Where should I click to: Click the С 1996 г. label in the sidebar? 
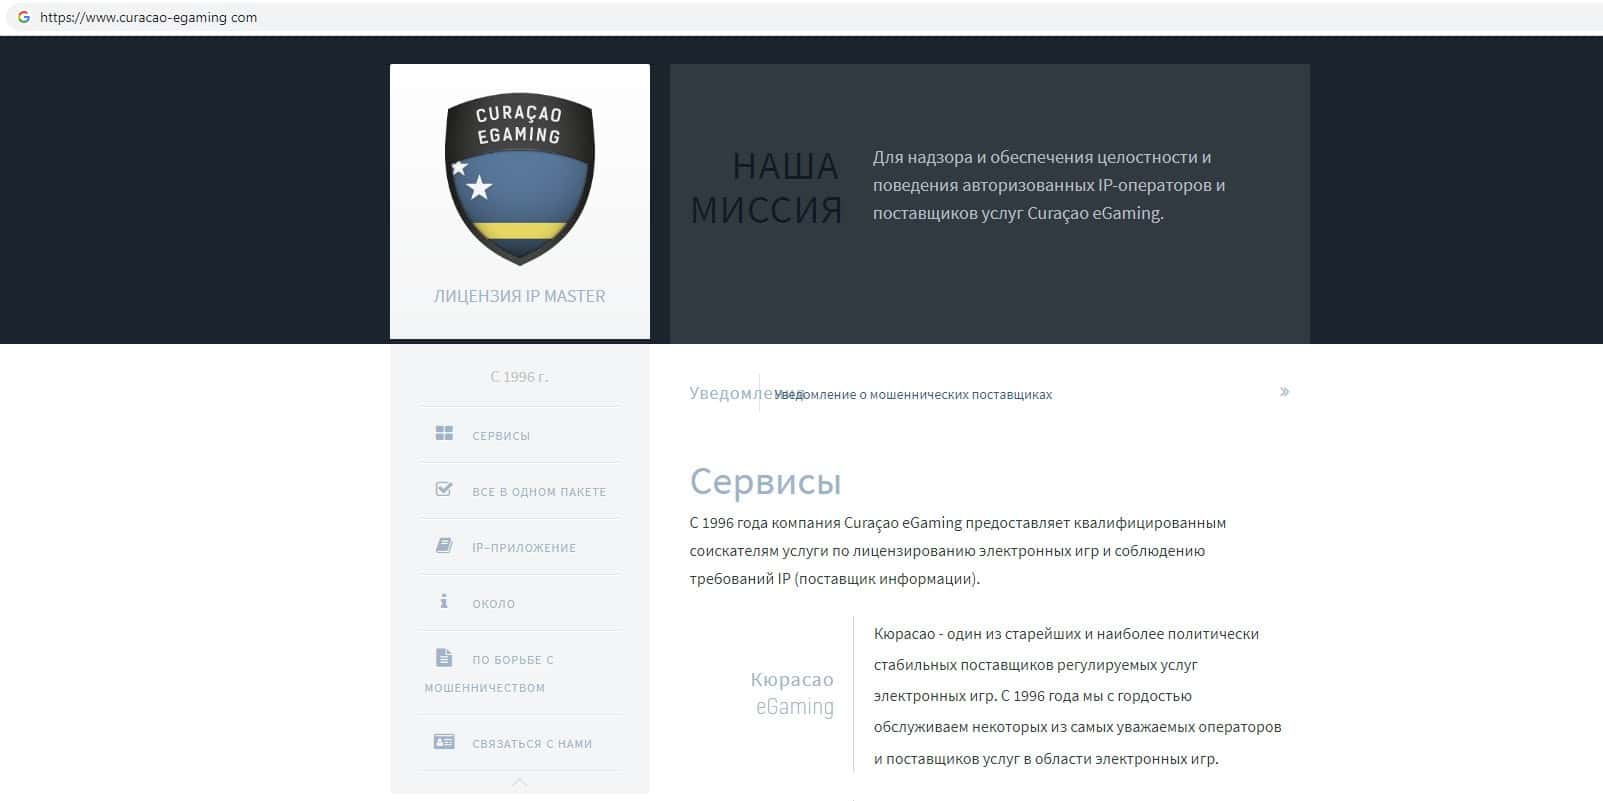point(519,377)
